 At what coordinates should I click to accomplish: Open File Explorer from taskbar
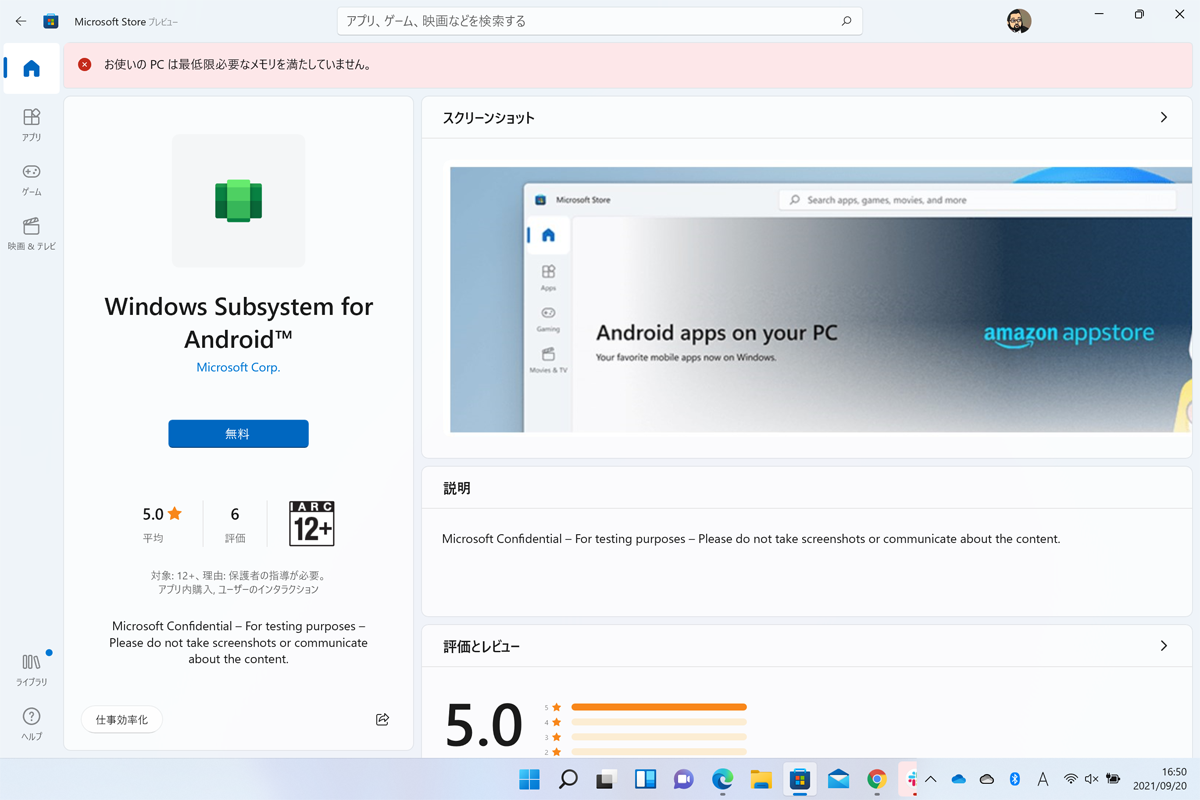click(x=761, y=780)
